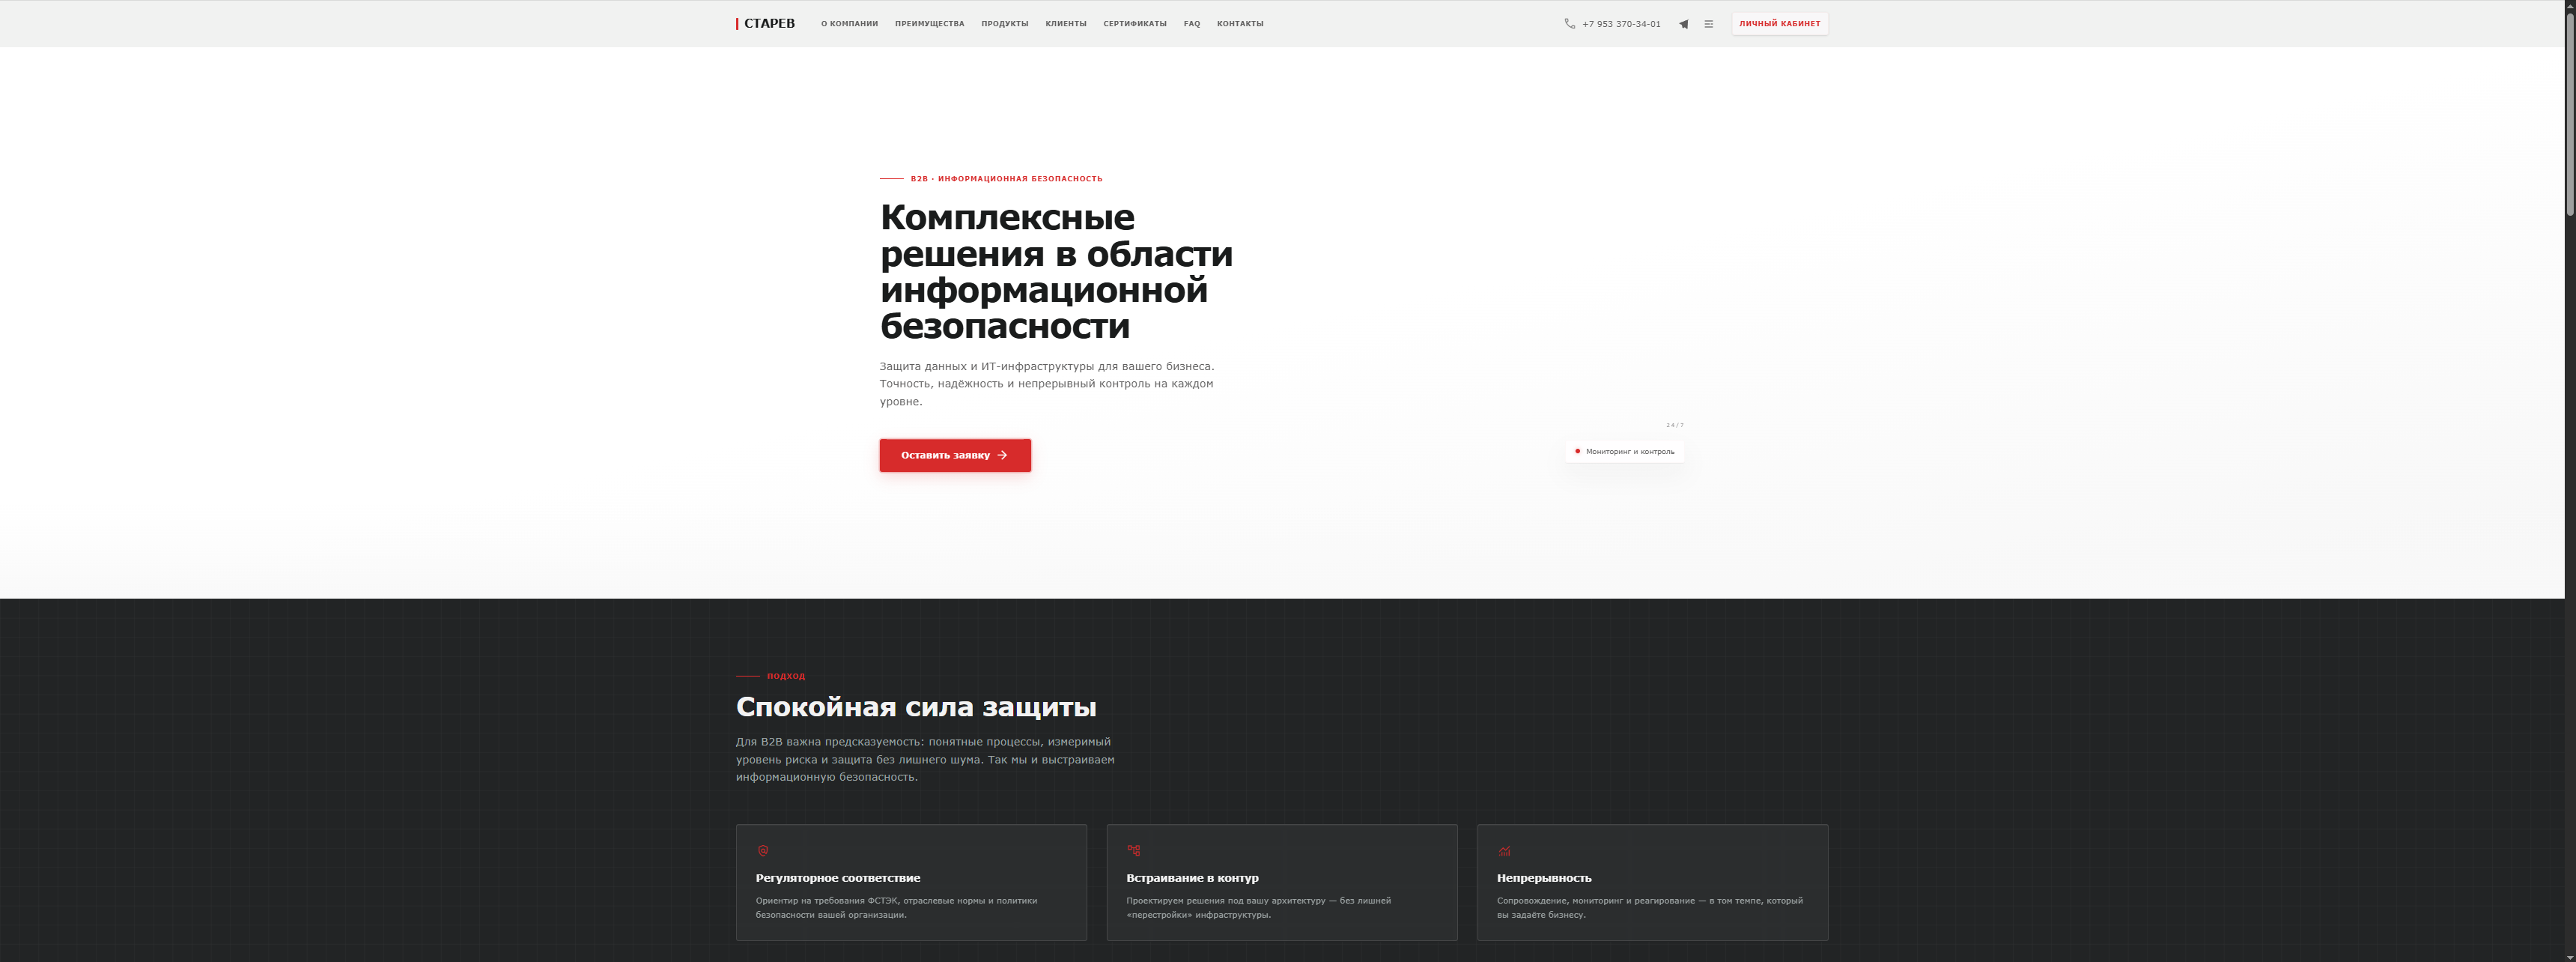Go to the FAQ nav link

(x=1191, y=24)
